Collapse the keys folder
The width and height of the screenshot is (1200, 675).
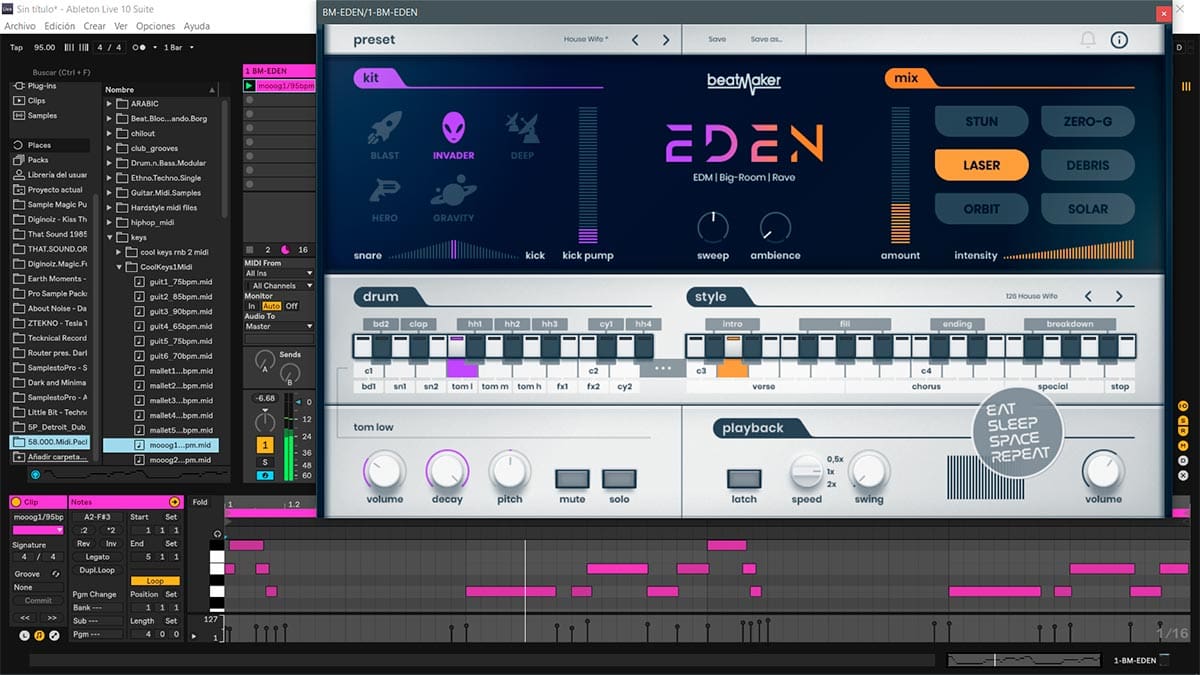[x=110, y=237]
